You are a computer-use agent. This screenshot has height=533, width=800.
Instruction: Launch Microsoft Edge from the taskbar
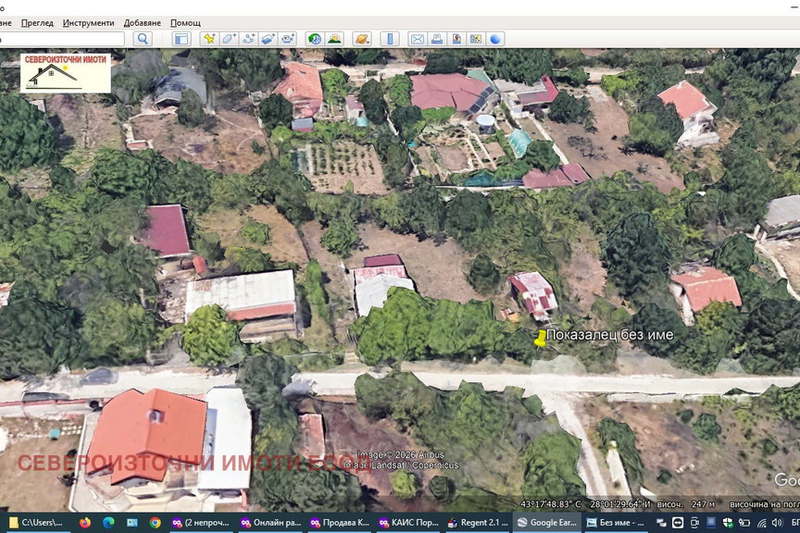[x=109, y=523]
